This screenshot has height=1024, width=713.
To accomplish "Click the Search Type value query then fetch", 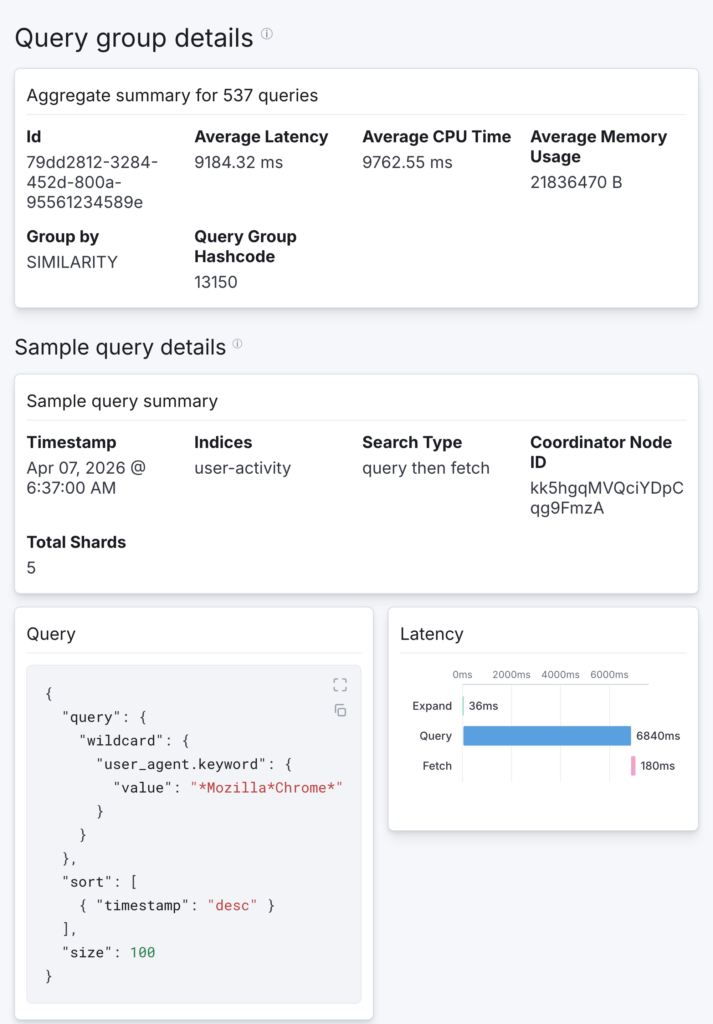I will pyautogui.click(x=426, y=468).
